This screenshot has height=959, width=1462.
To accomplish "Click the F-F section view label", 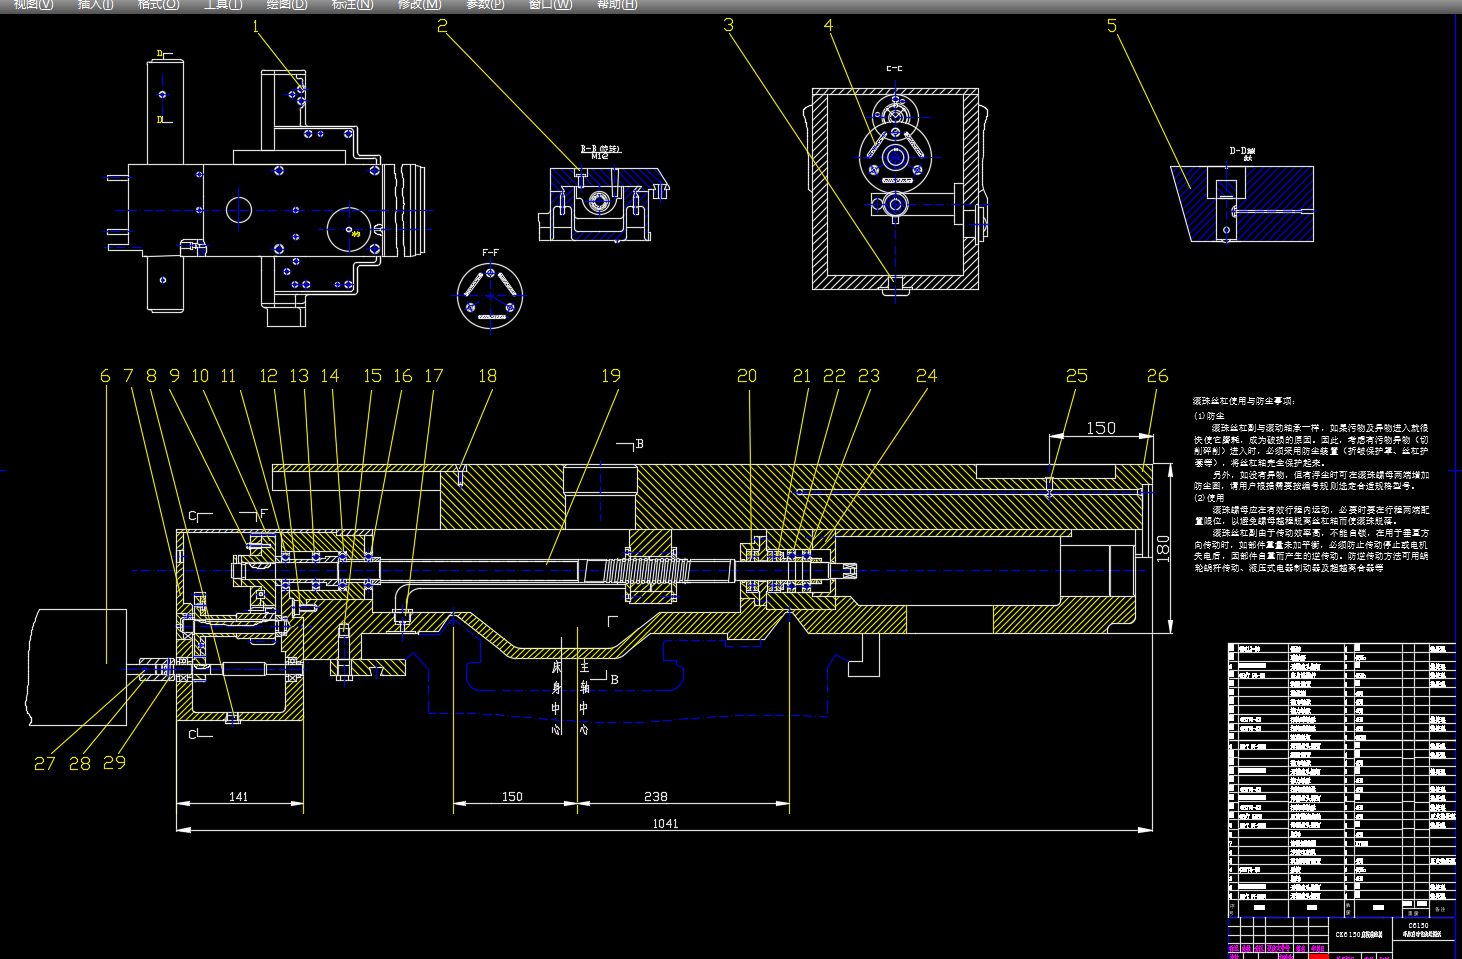I will point(490,253).
